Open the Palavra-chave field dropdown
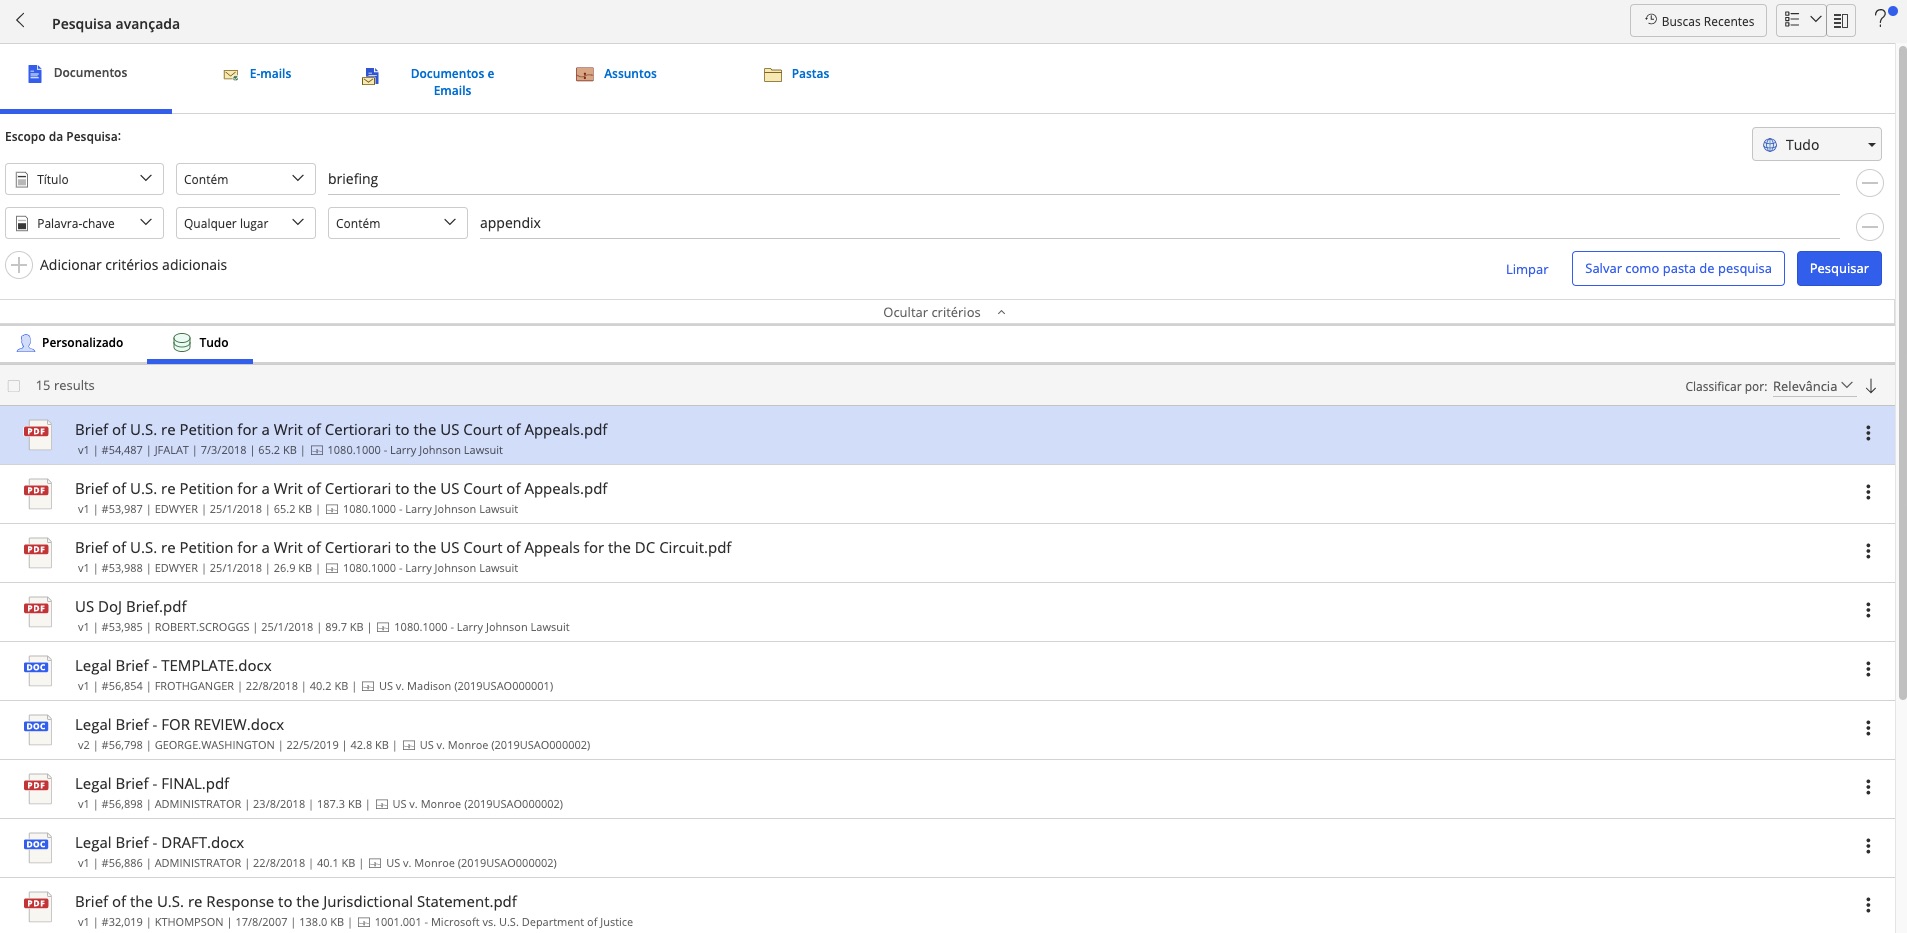The width and height of the screenshot is (1907, 933). pyautogui.click(x=84, y=223)
